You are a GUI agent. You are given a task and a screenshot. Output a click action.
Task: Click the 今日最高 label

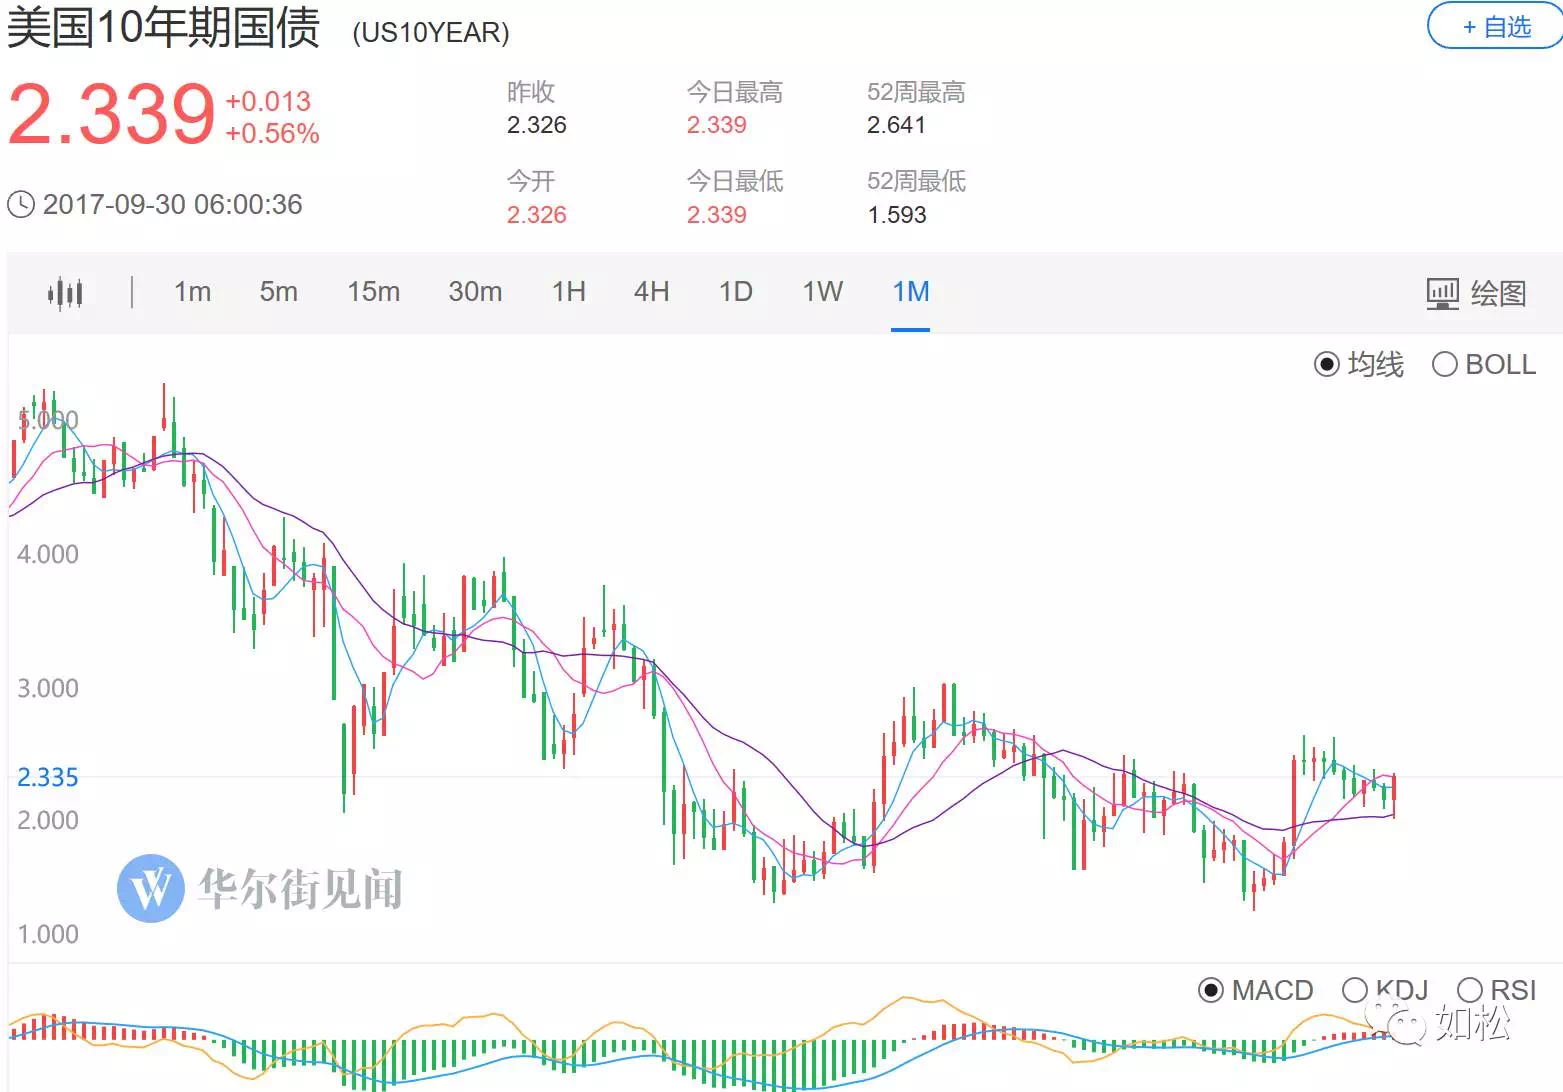[x=734, y=92]
